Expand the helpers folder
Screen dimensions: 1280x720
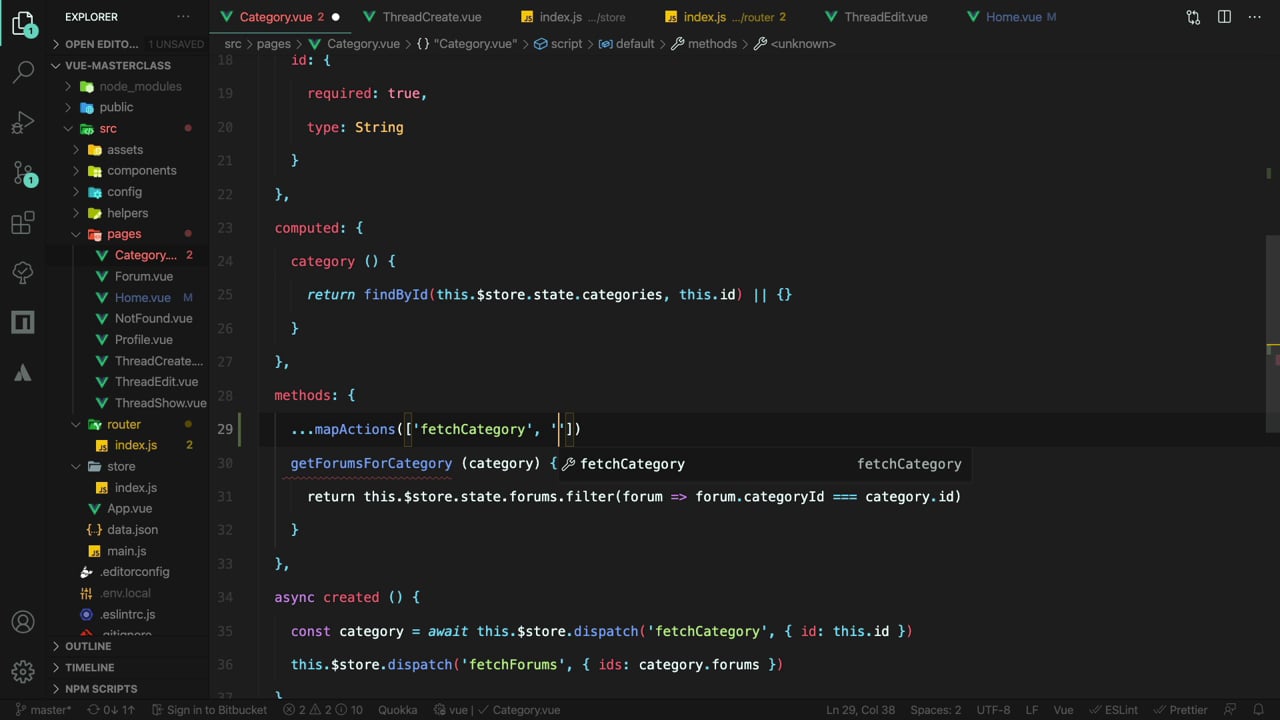tap(127, 213)
